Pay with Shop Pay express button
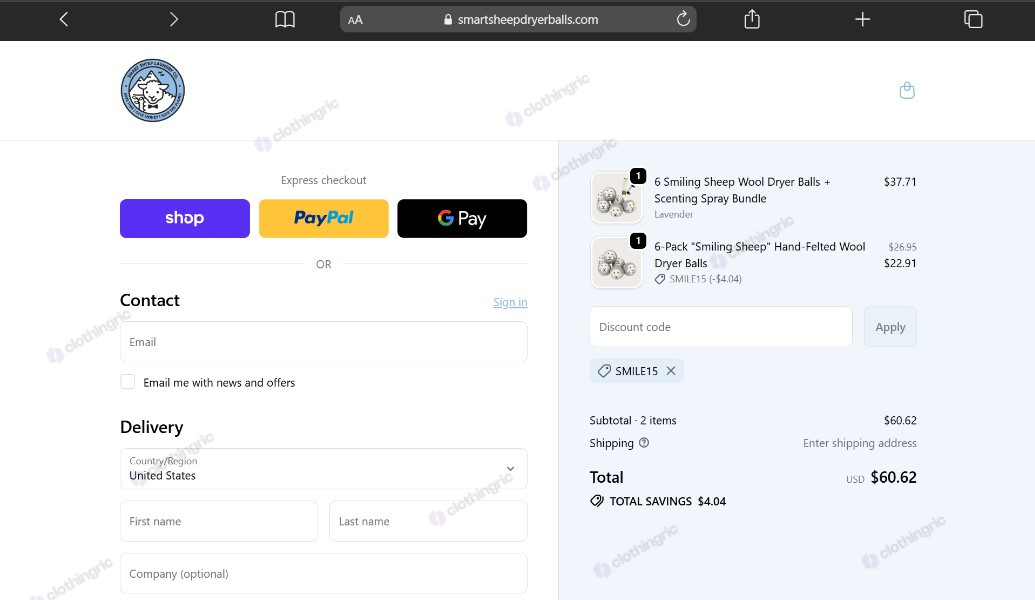Screen dimensions: 1035x600 tap(185, 218)
